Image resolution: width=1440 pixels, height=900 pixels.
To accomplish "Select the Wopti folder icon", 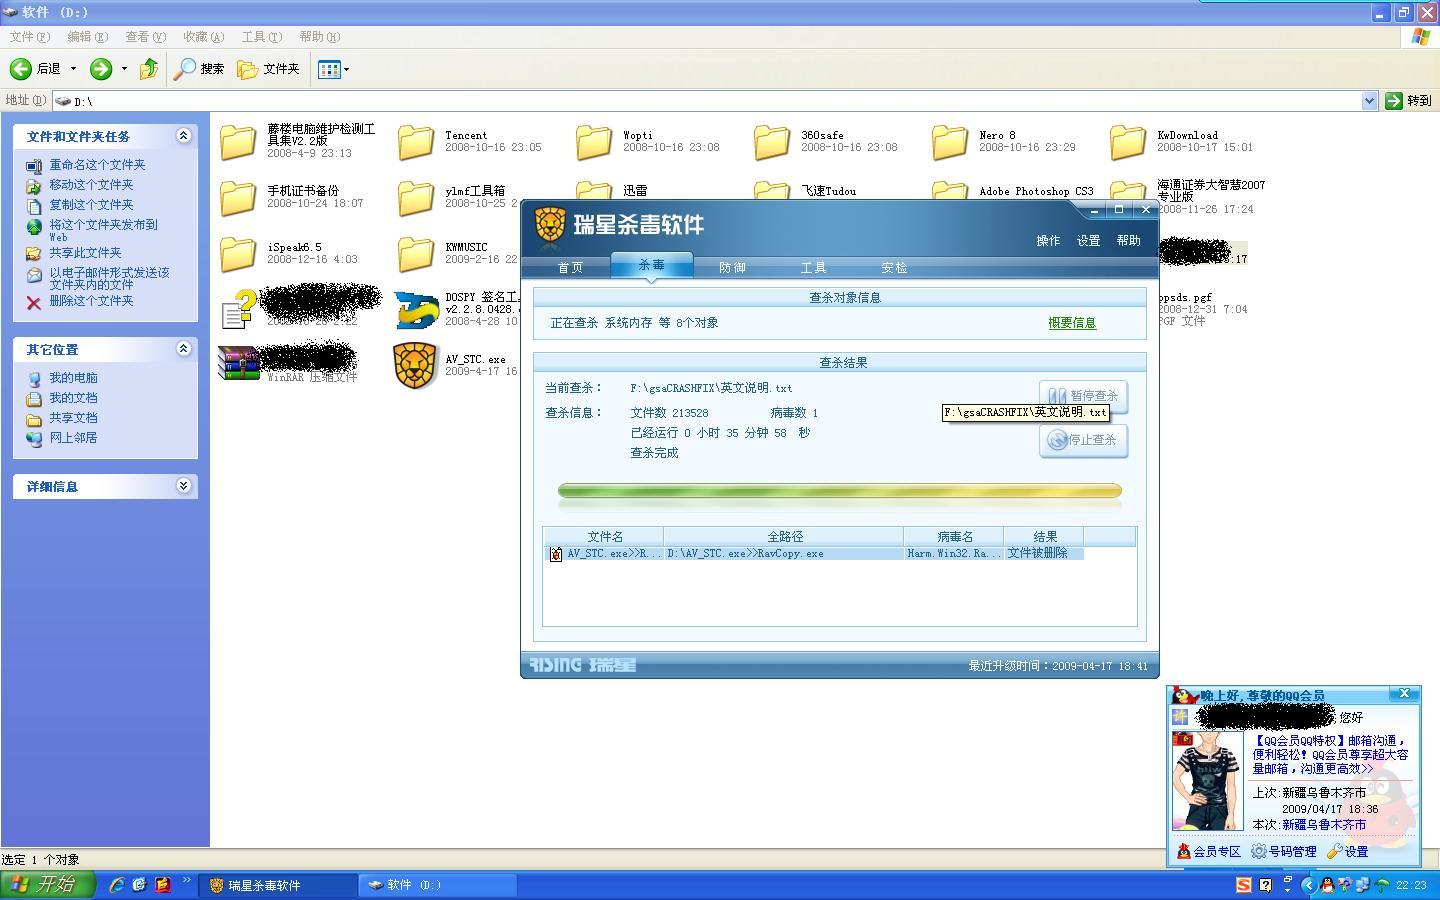I will click(x=594, y=142).
